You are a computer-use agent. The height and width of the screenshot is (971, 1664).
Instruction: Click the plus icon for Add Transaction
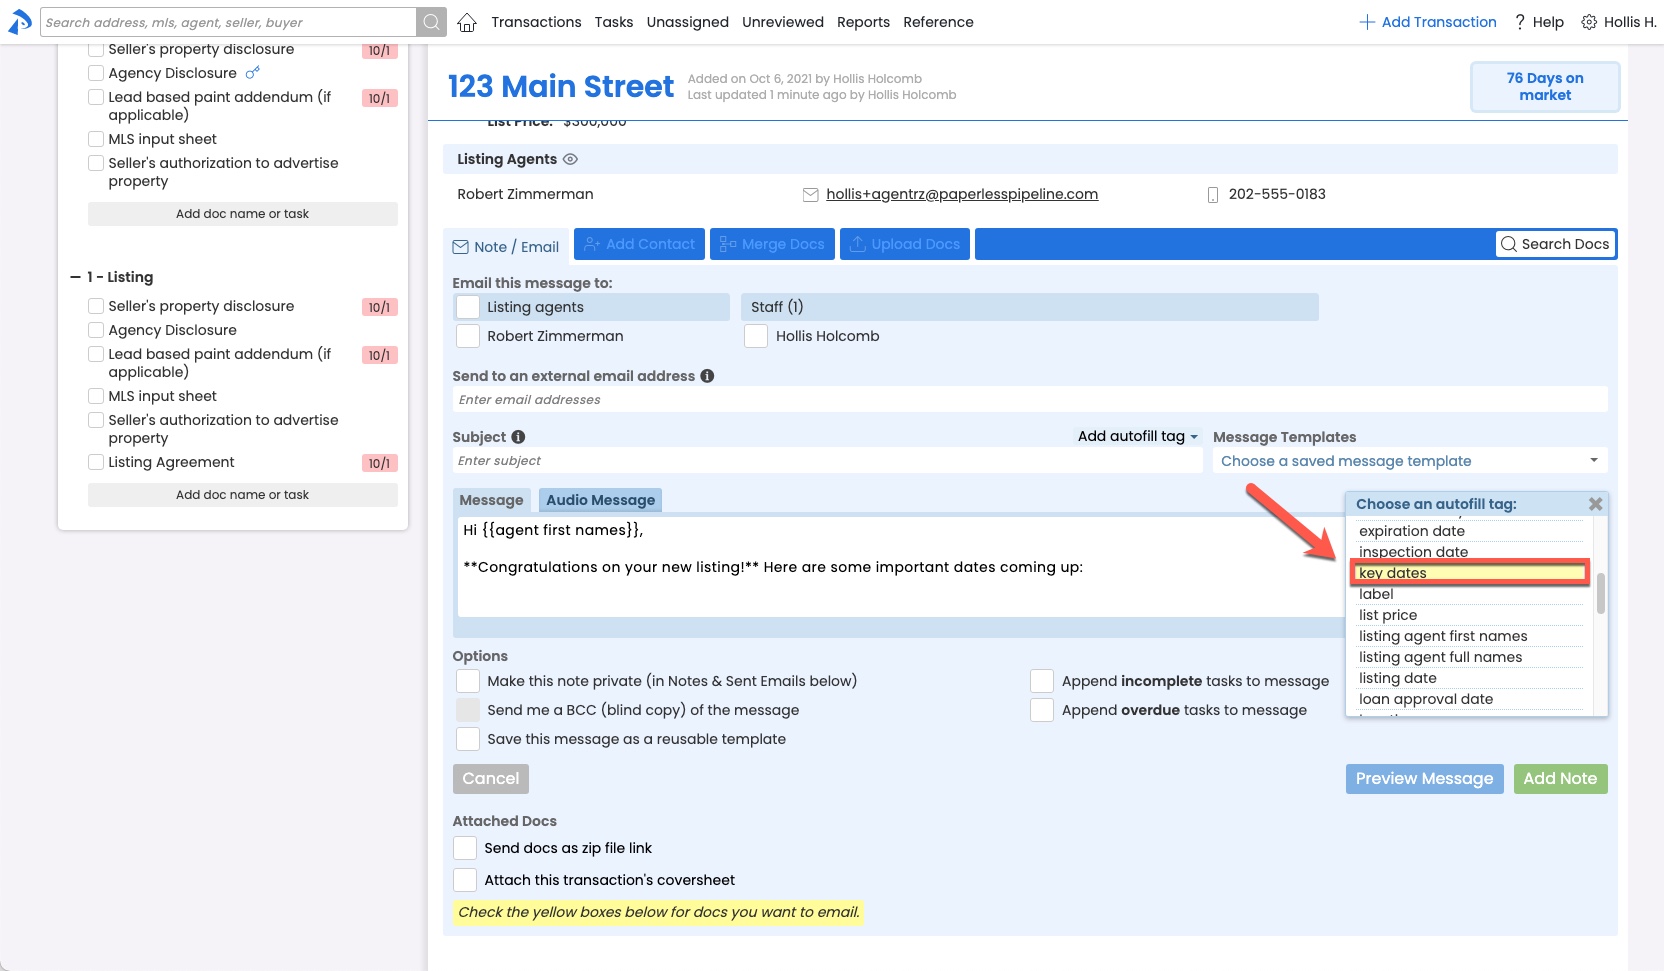(x=1367, y=22)
